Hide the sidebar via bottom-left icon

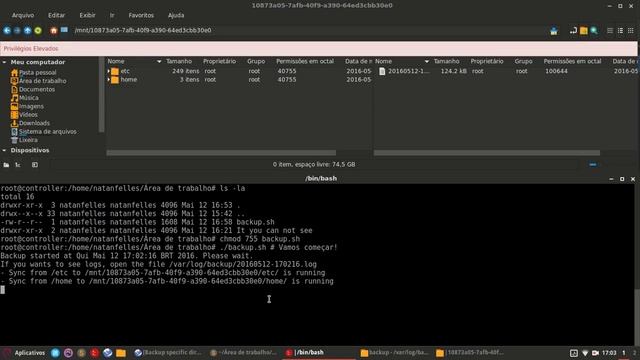35,165
